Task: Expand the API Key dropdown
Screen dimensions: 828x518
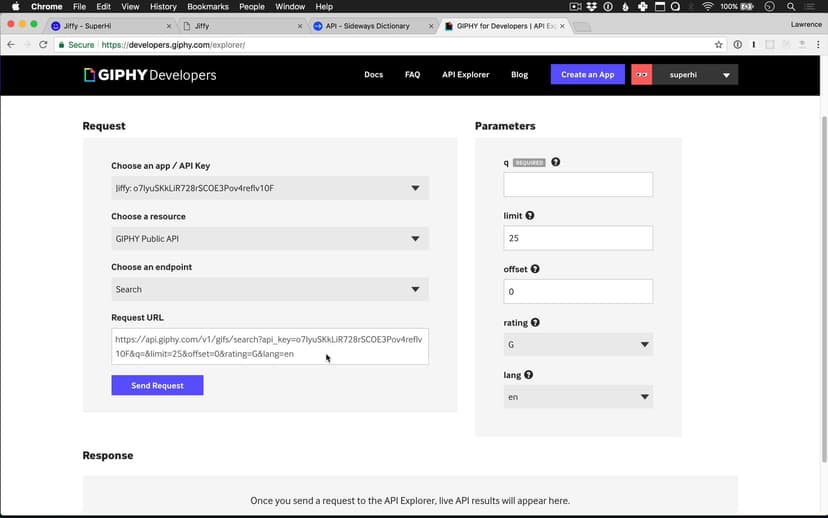Action: (270, 188)
